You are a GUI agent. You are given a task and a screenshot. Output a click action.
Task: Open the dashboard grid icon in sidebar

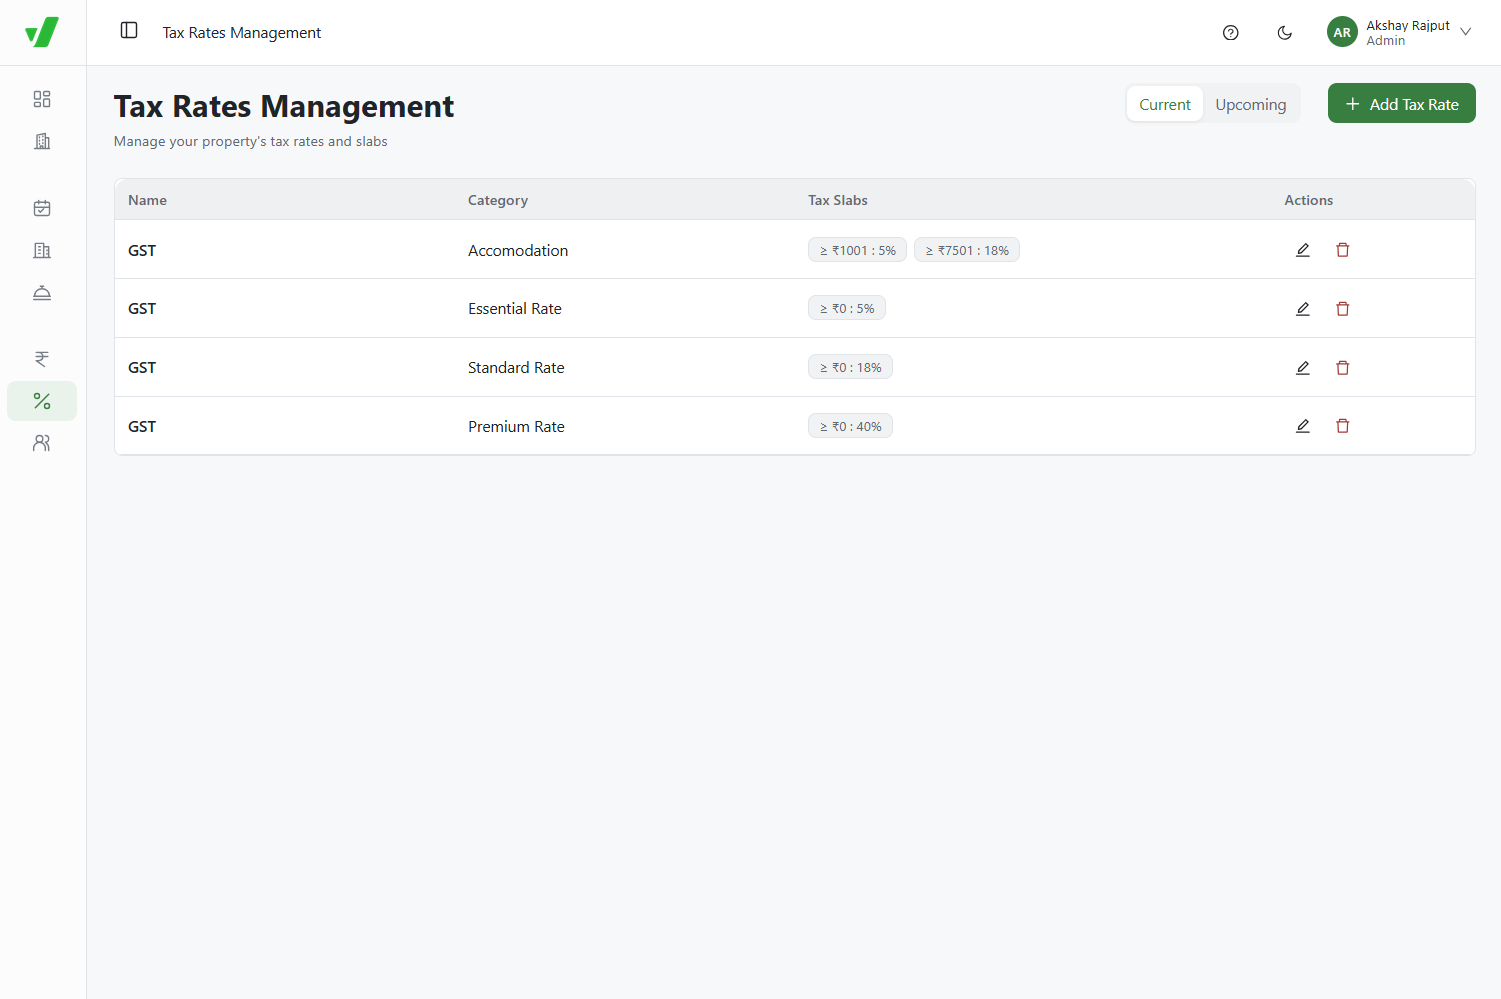(42, 99)
